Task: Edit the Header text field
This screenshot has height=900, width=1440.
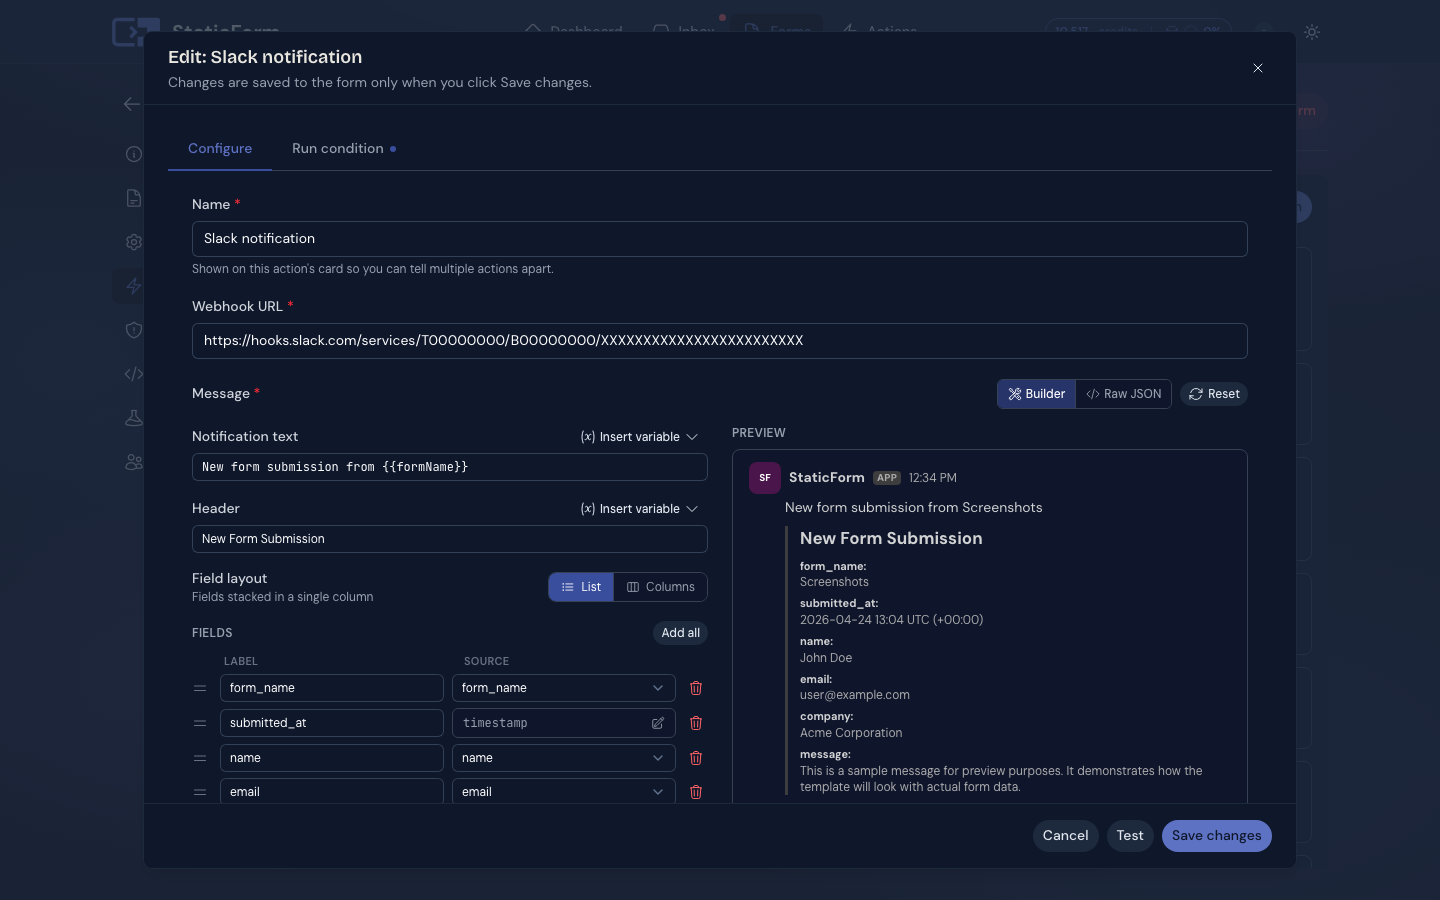Action: tap(450, 539)
